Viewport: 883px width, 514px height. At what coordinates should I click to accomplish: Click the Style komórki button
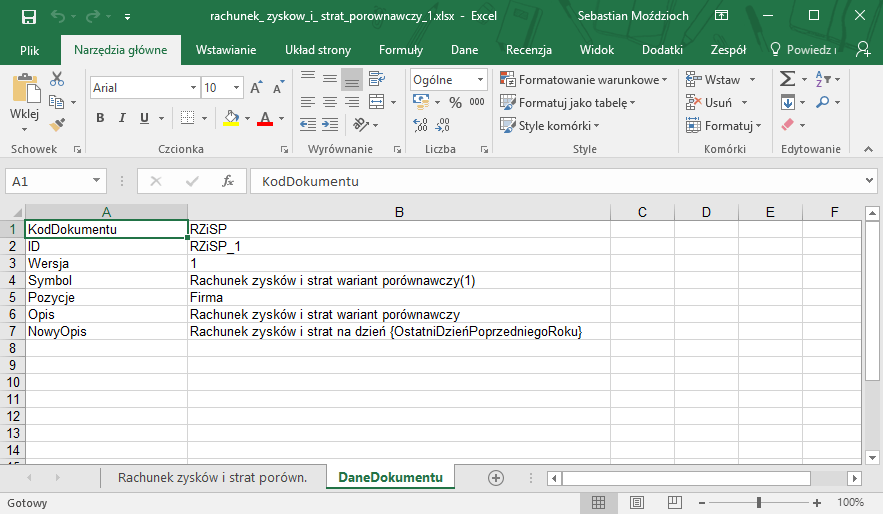tap(553, 126)
